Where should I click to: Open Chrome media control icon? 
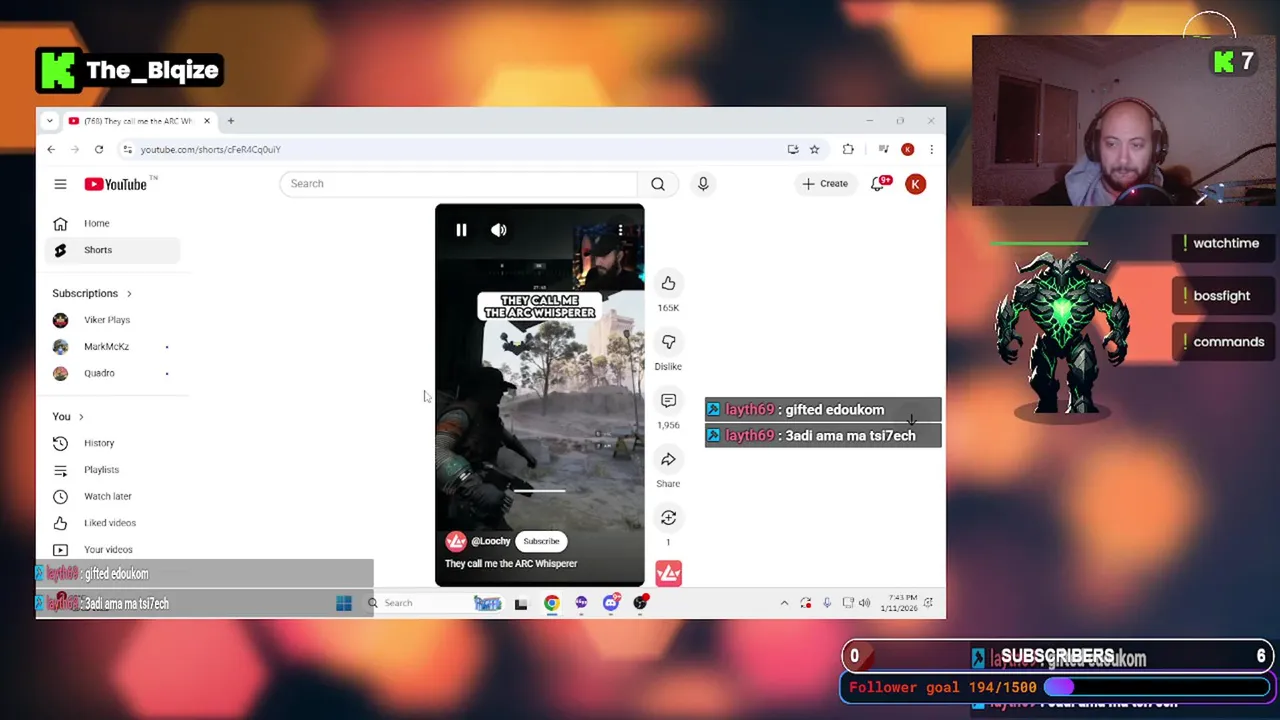coord(883,150)
